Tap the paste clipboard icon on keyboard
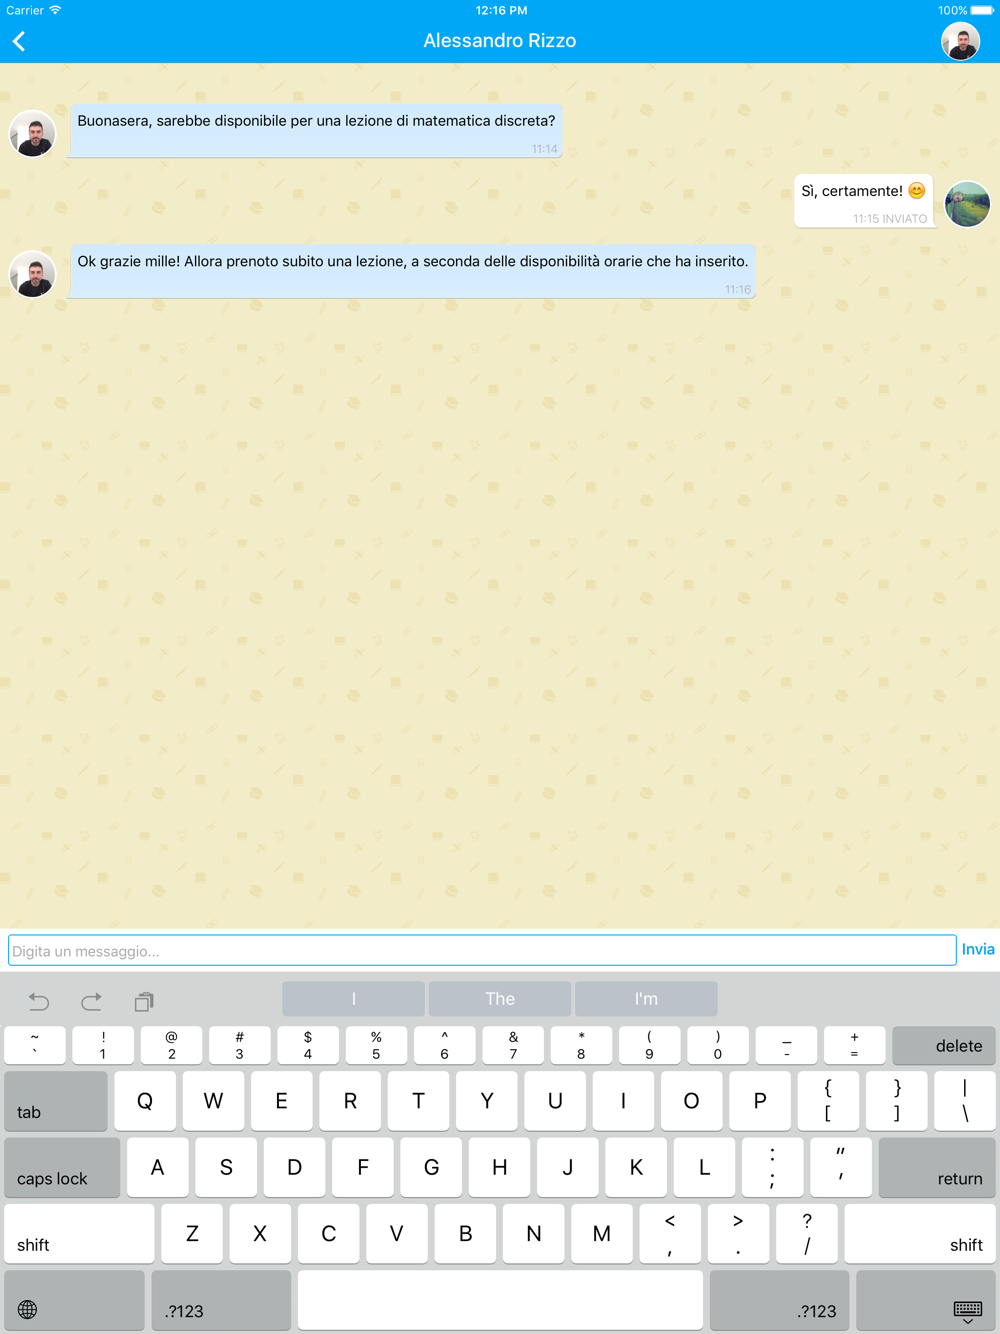This screenshot has width=1000, height=1334. tap(144, 1001)
